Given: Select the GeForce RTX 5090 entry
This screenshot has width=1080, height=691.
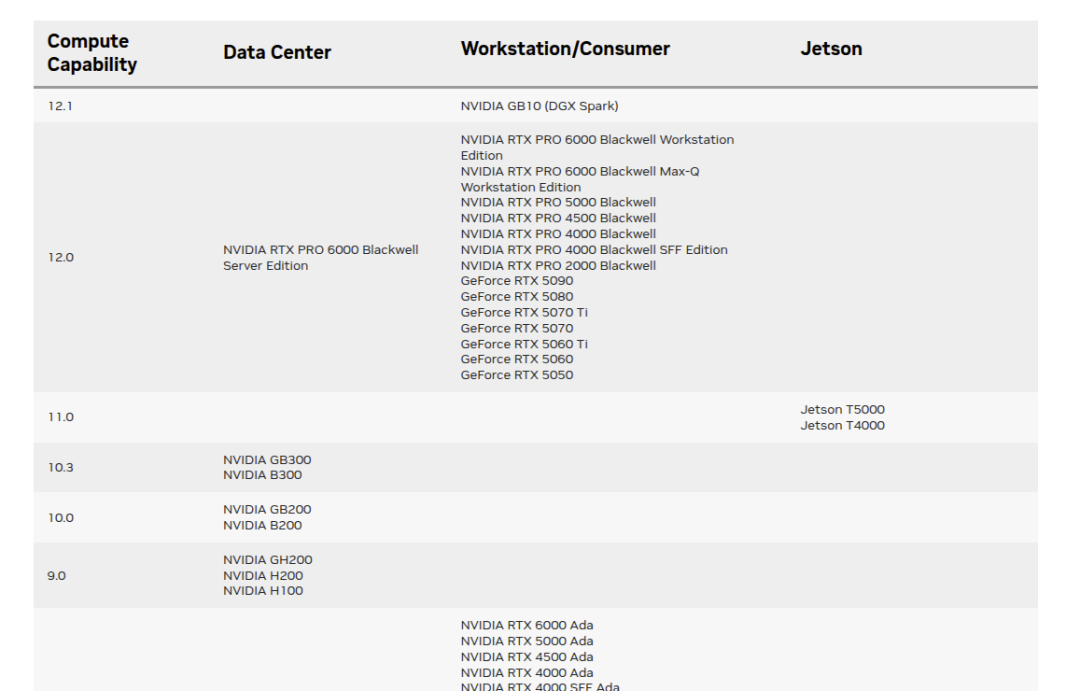Looking at the screenshot, I should (517, 281).
